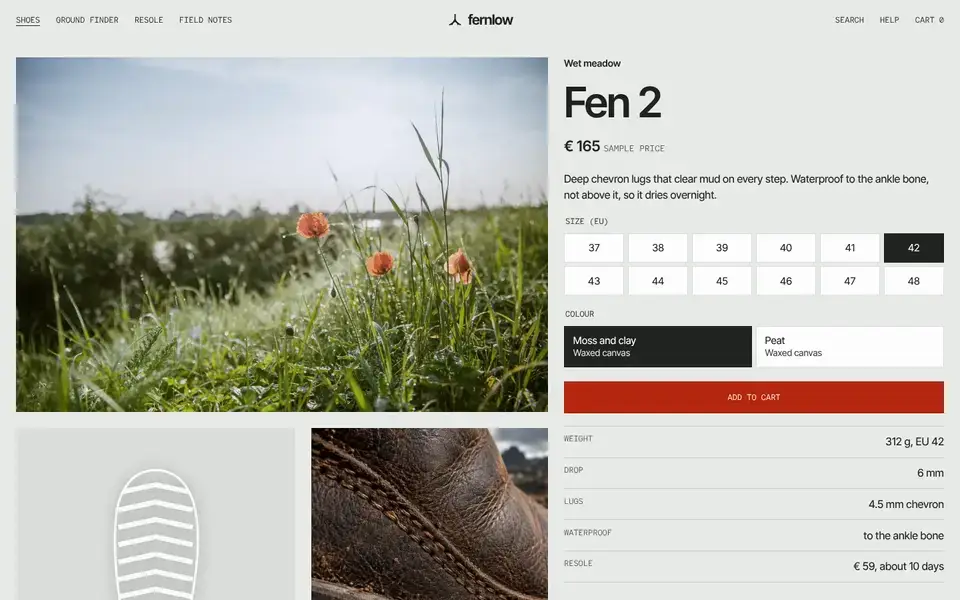The height and width of the screenshot is (600, 960).
Task: Select size 46
Action: coord(786,281)
